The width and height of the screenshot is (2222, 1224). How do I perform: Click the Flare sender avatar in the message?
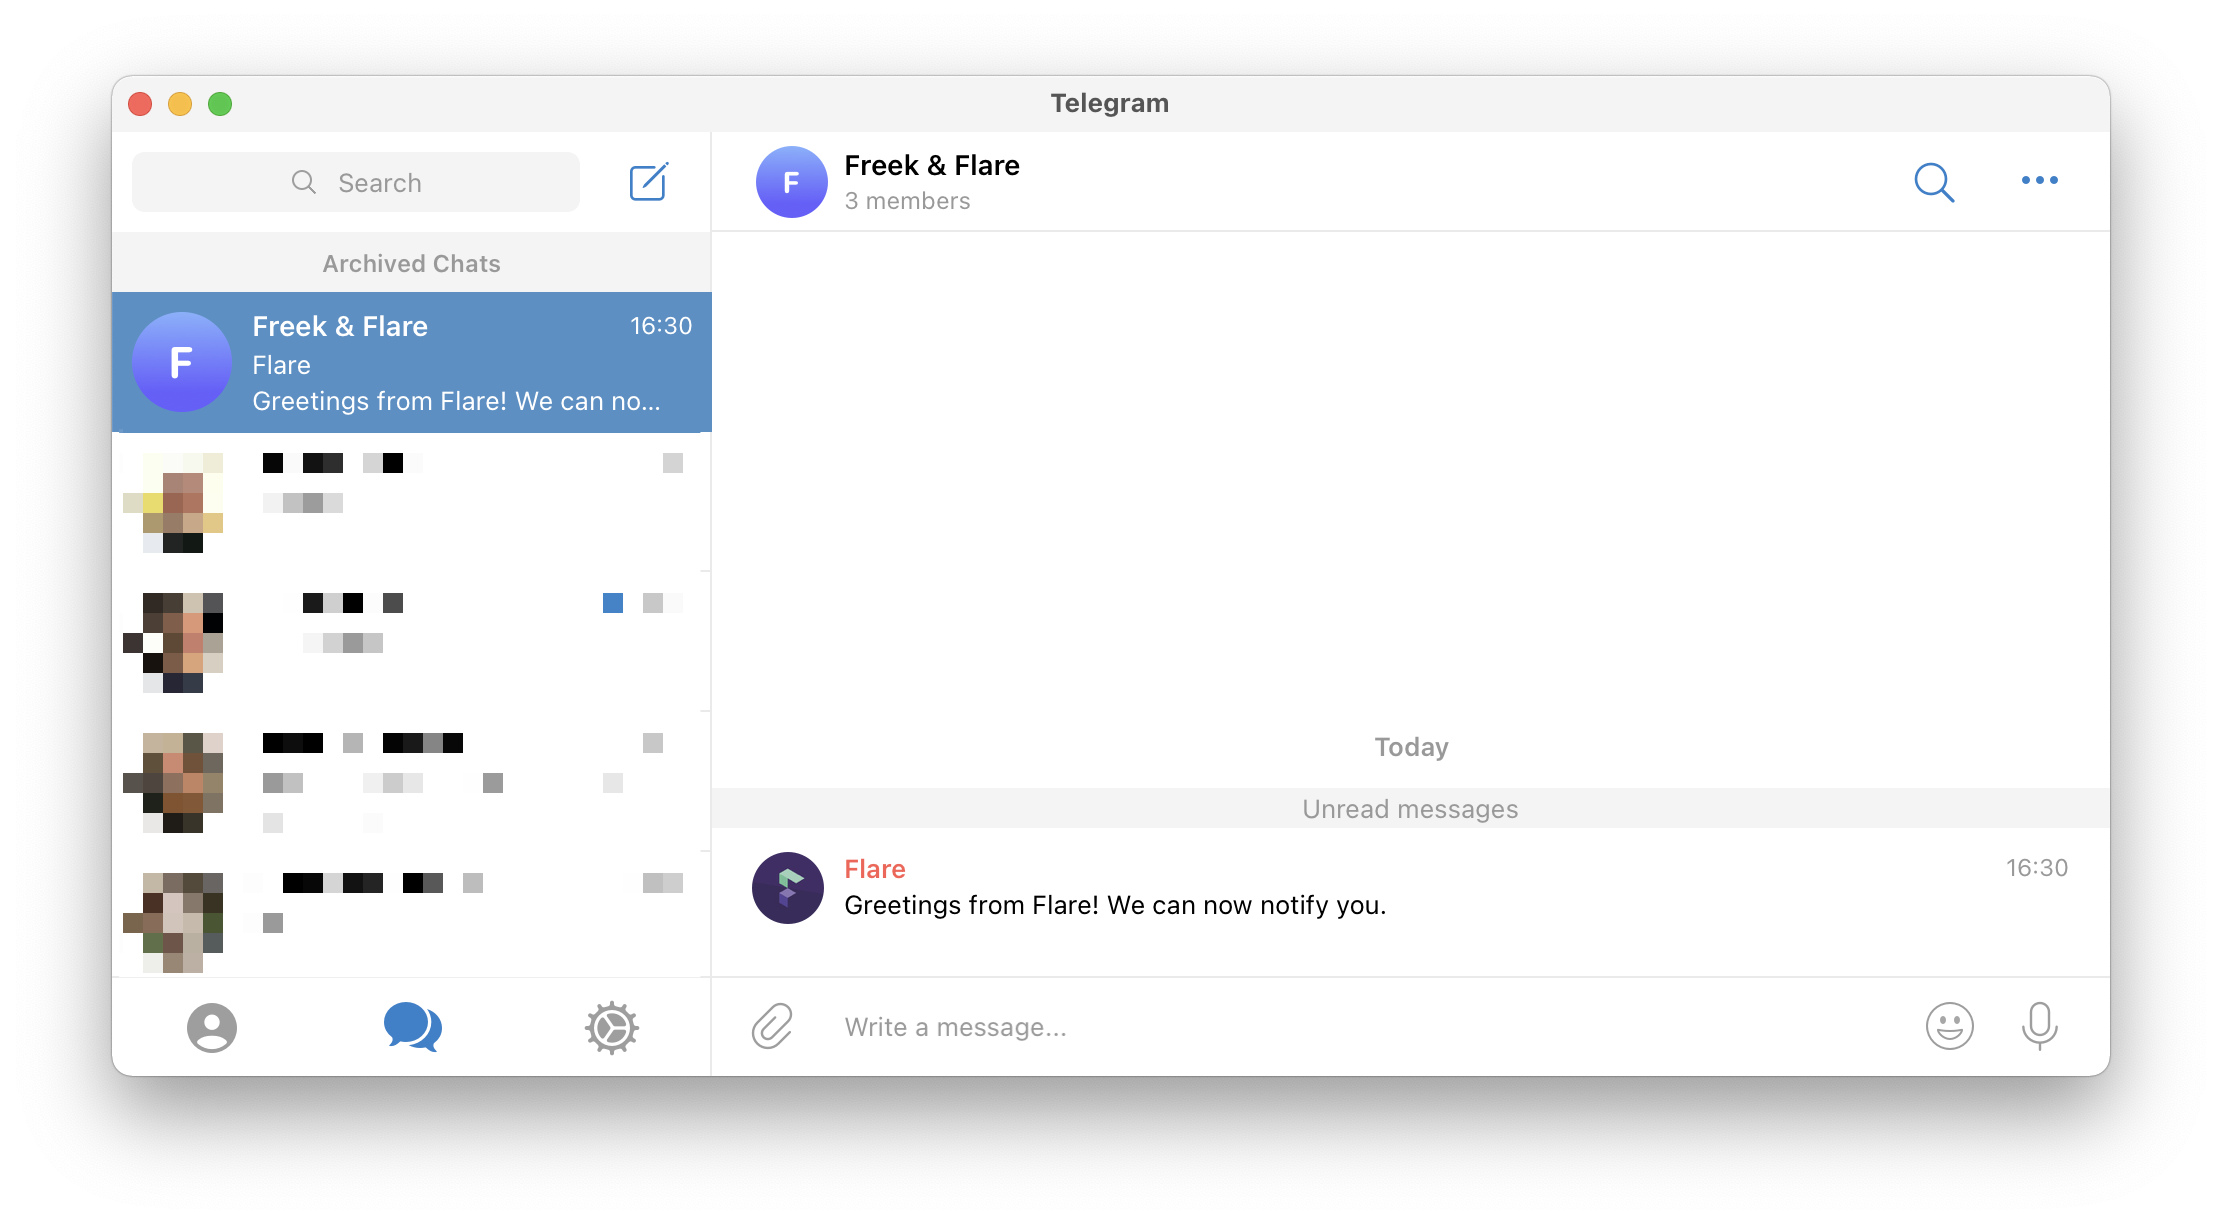coord(788,888)
